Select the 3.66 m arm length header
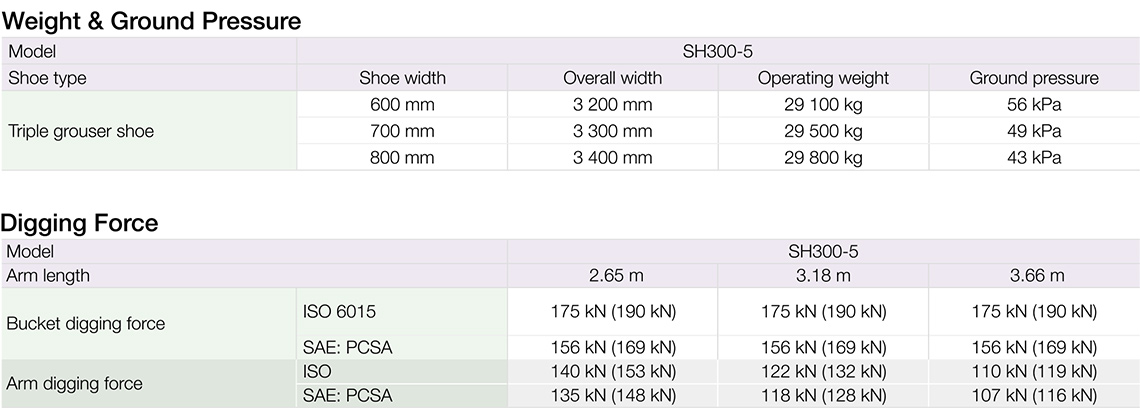Viewport: 1140px width, 408px height. (1036, 276)
